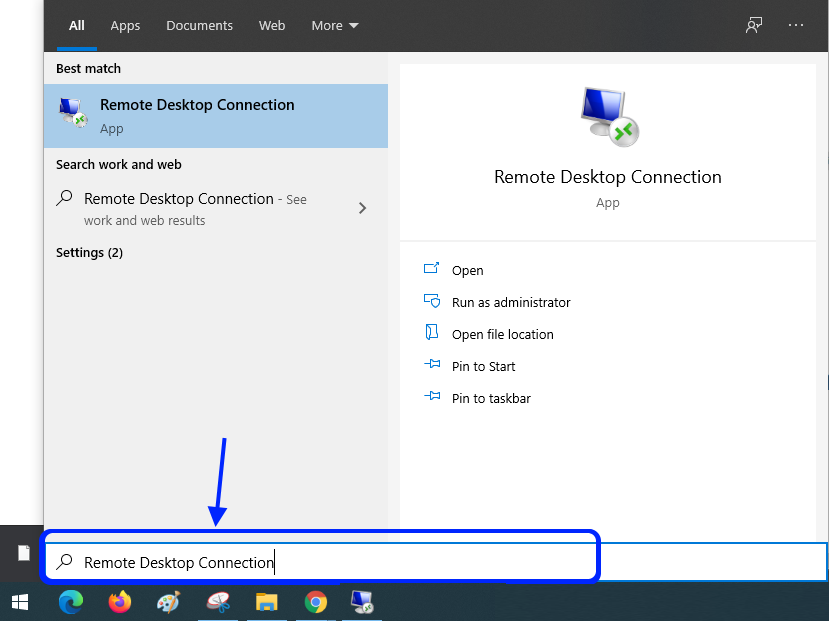Click the document icon left of search box
The width and height of the screenshot is (829, 621).
(x=24, y=553)
